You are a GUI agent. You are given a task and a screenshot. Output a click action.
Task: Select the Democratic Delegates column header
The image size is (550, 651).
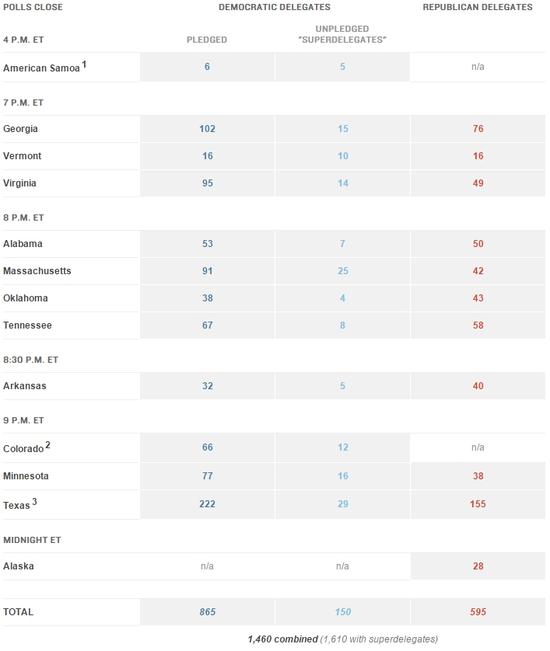click(x=274, y=7)
